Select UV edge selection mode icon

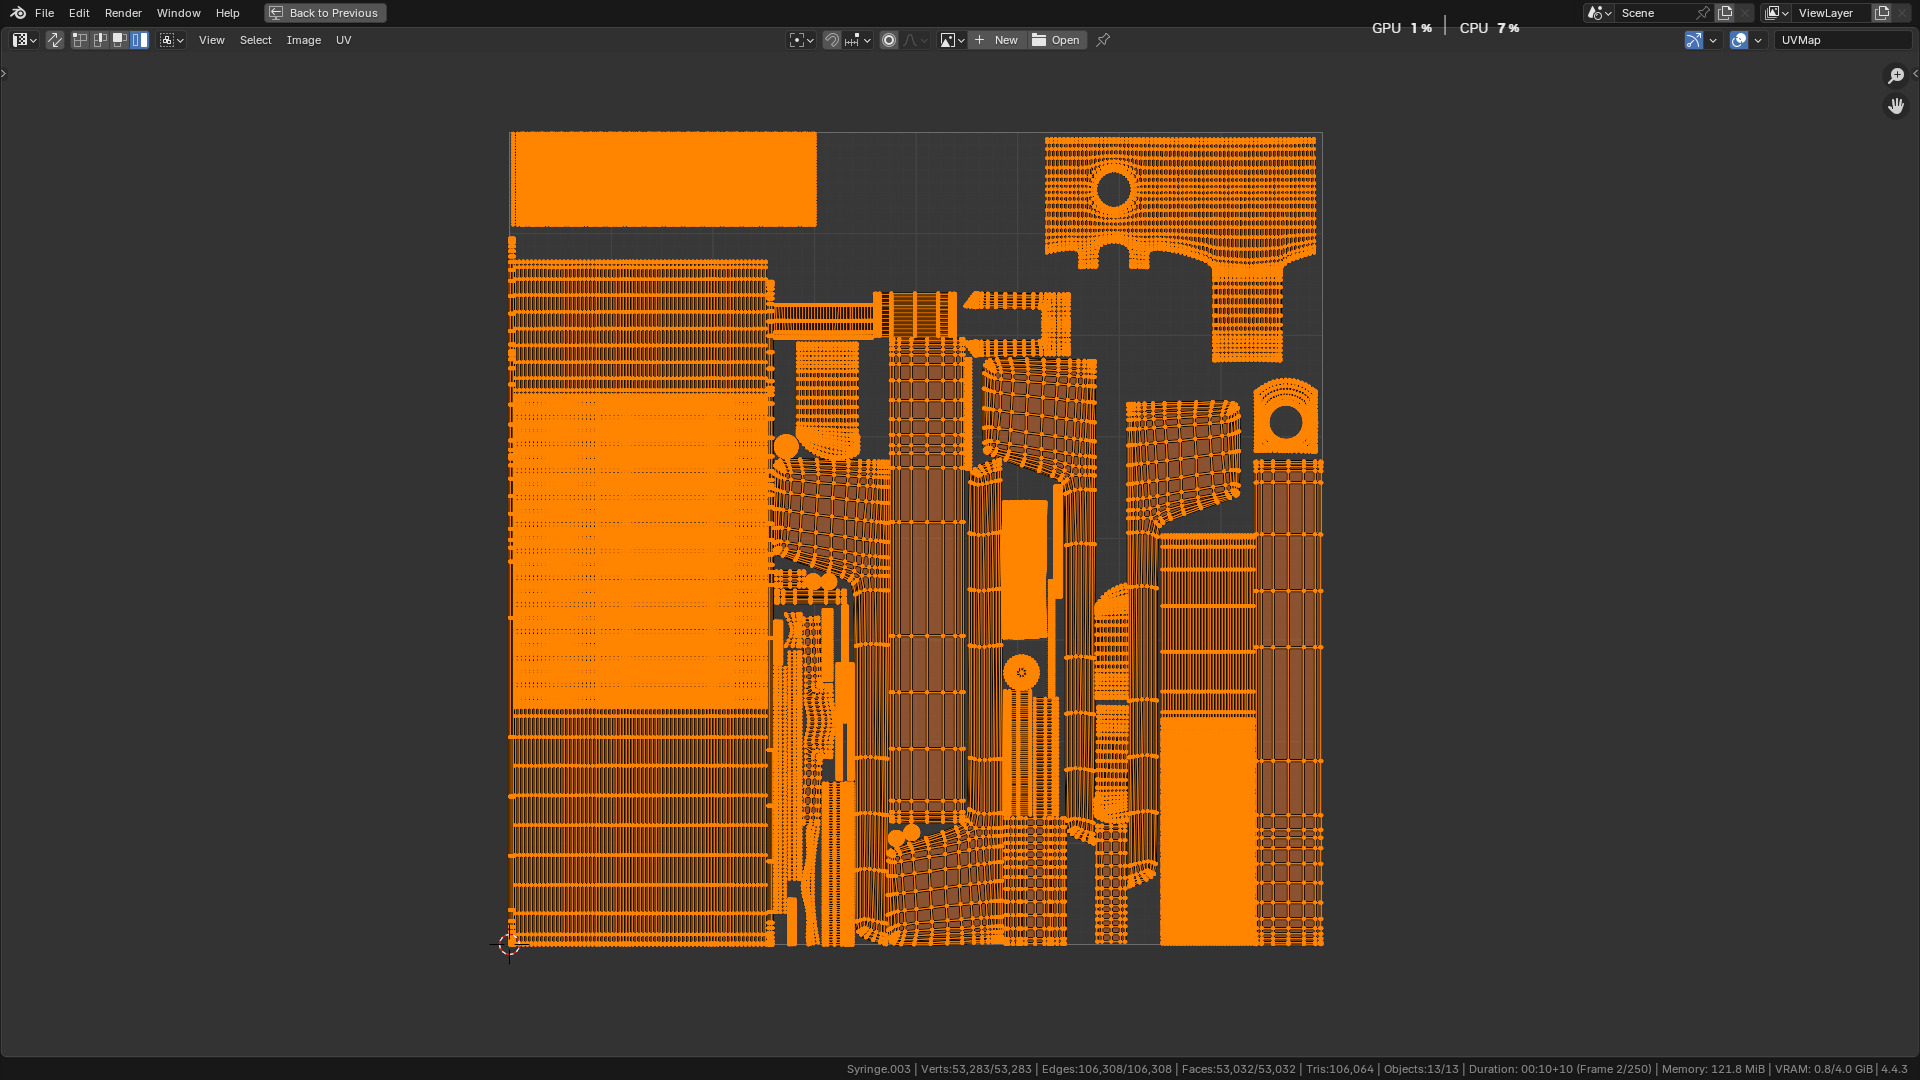click(x=100, y=40)
